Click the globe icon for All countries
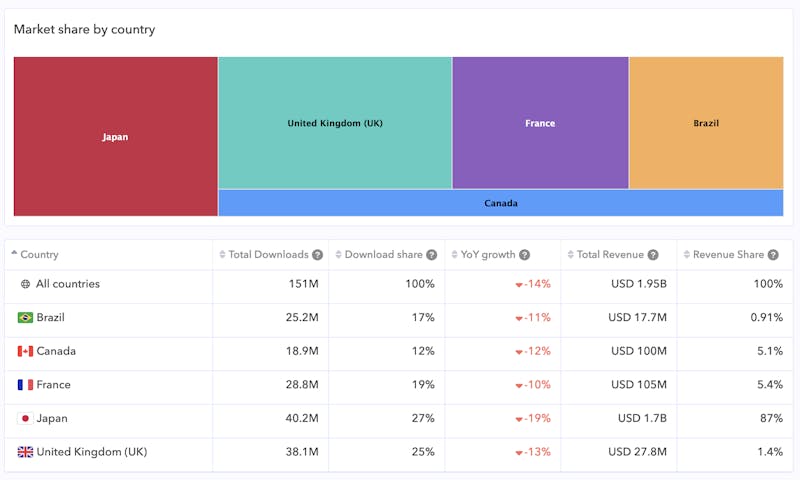The width and height of the screenshot is (800, 480). [x=25, y=284]
